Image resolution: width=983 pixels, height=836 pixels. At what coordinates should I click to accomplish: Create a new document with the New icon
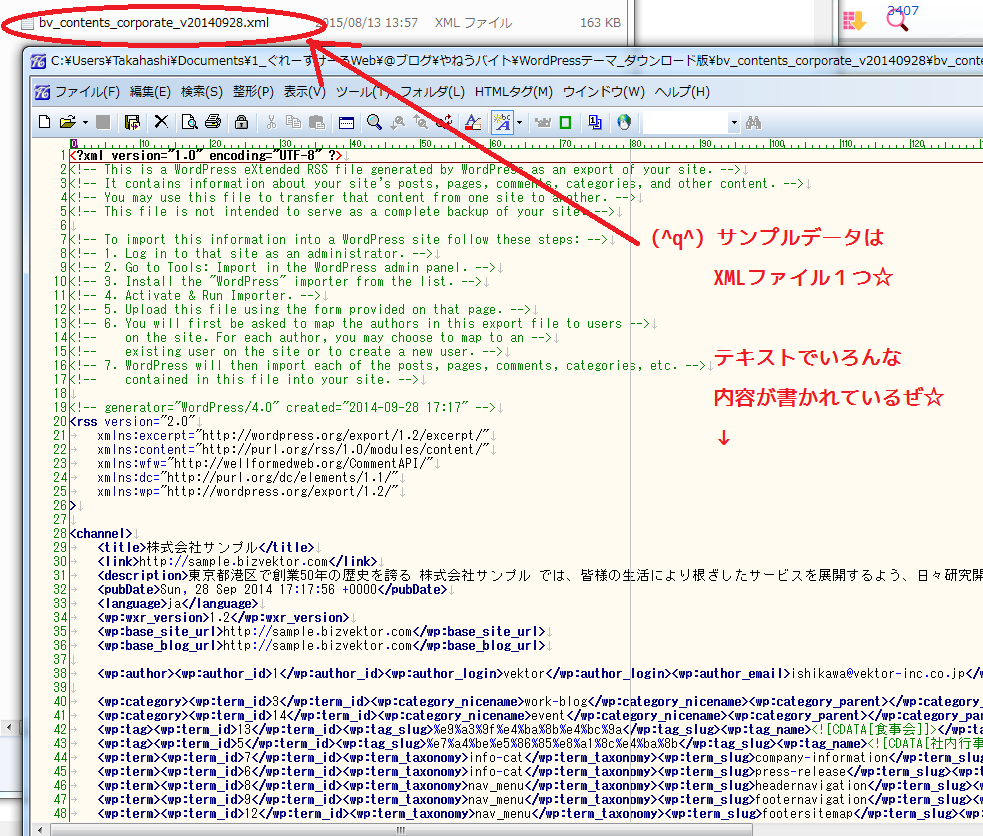tap(45, 122)
